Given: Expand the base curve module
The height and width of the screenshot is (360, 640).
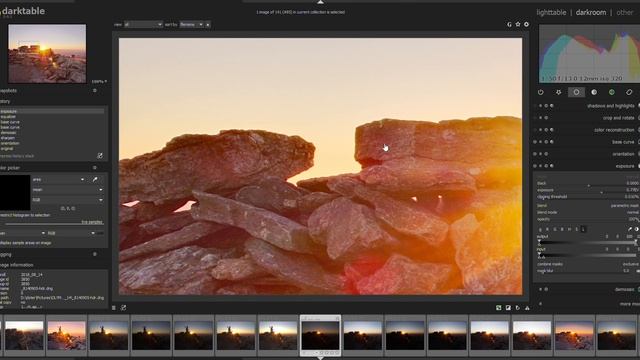Looking at the screenshot, I should click(623, 142).
